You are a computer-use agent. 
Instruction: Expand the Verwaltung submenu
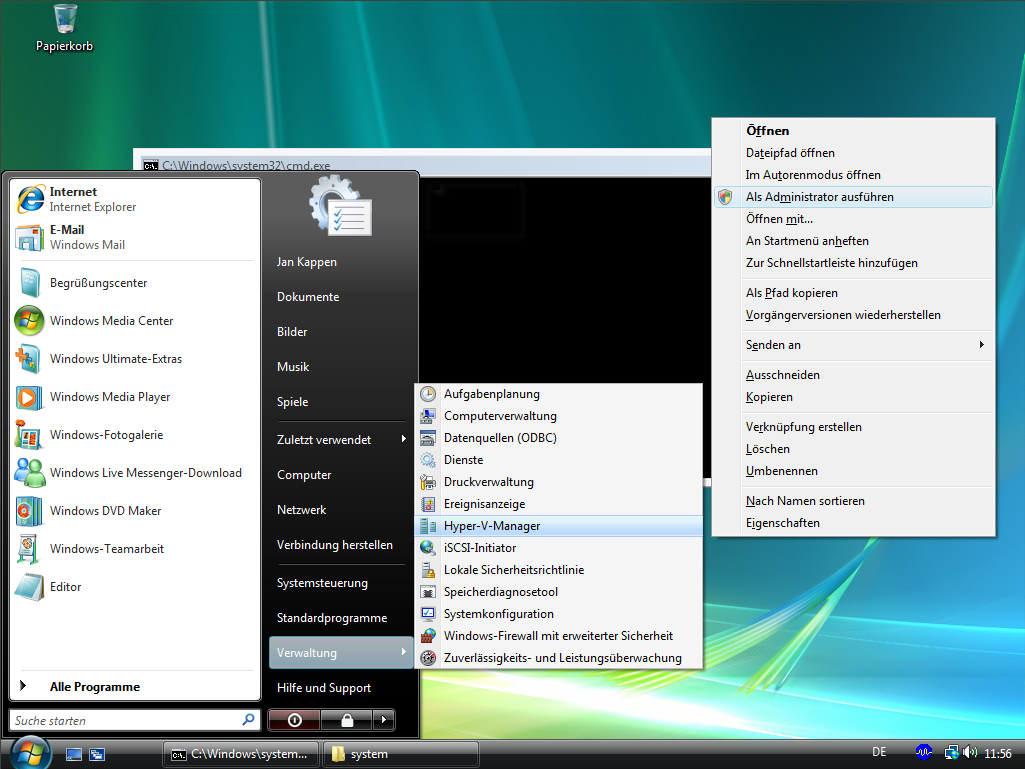tap(341, 653)
